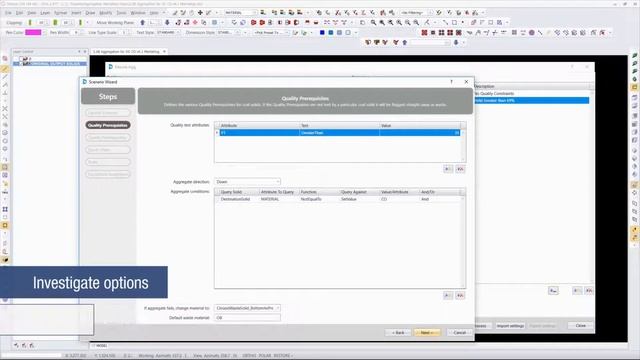Click the dark blue square icon in toolbar
The width and height of the screenshot is (640, 360).
click(x=322, y=32)
